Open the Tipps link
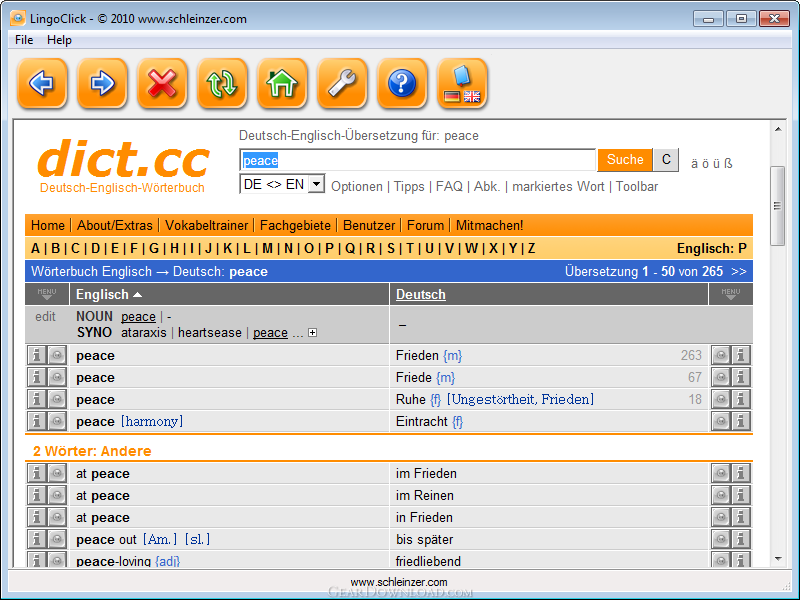The width and height of the screenshot is (800, 600). [x=409, y=186]
